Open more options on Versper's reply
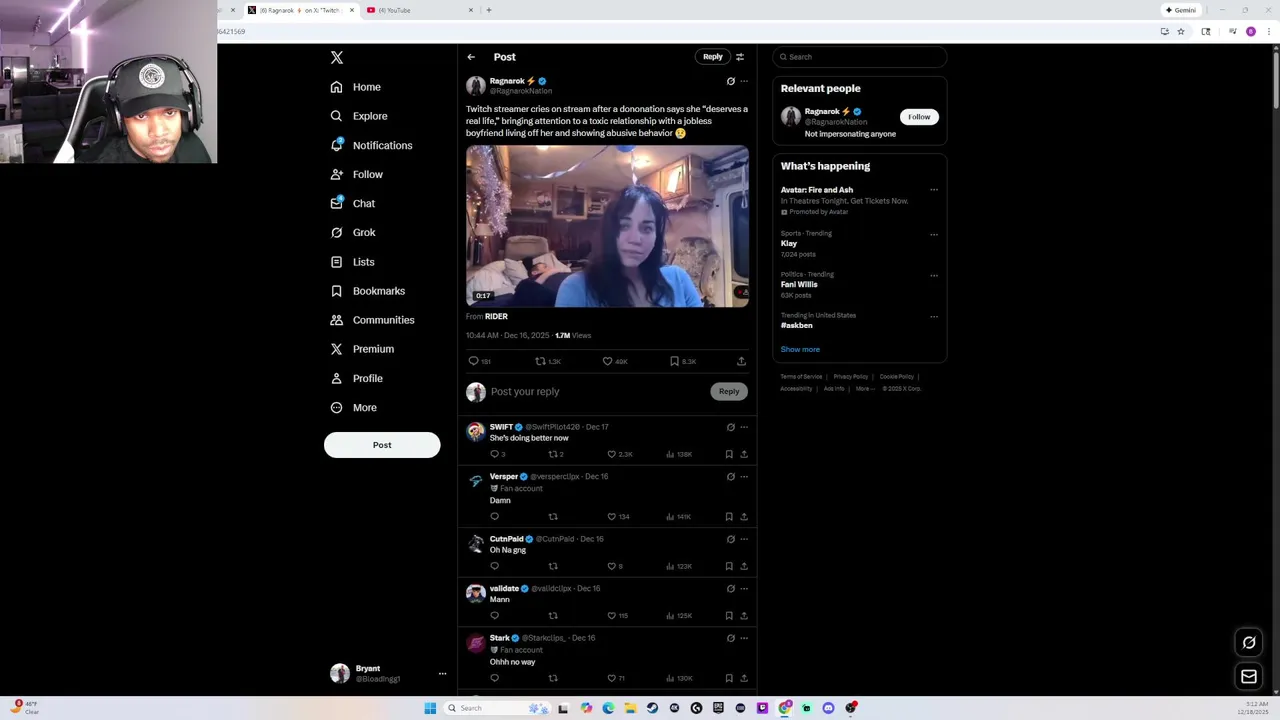Screen dimensions: 1280x720 coord(744,477)
